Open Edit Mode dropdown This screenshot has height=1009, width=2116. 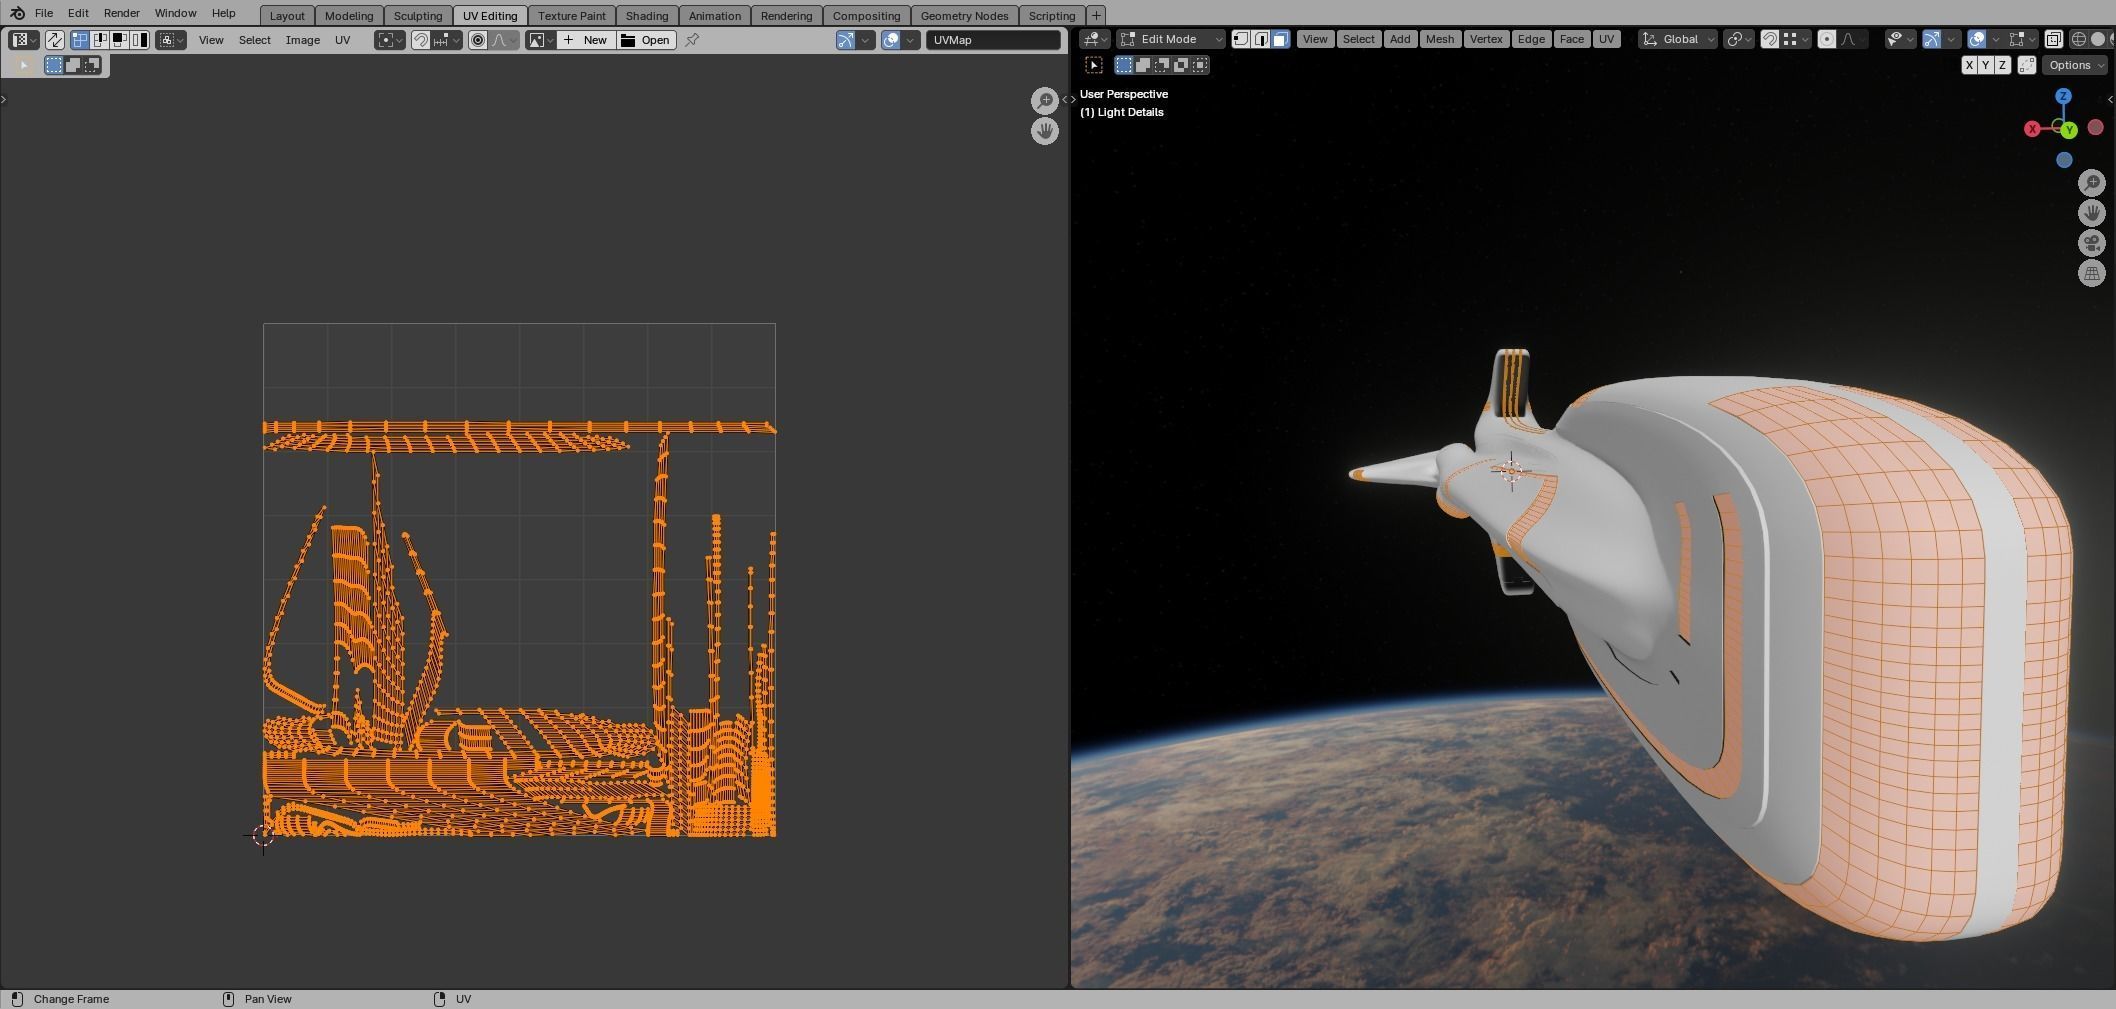click(x=1171, y=39)
